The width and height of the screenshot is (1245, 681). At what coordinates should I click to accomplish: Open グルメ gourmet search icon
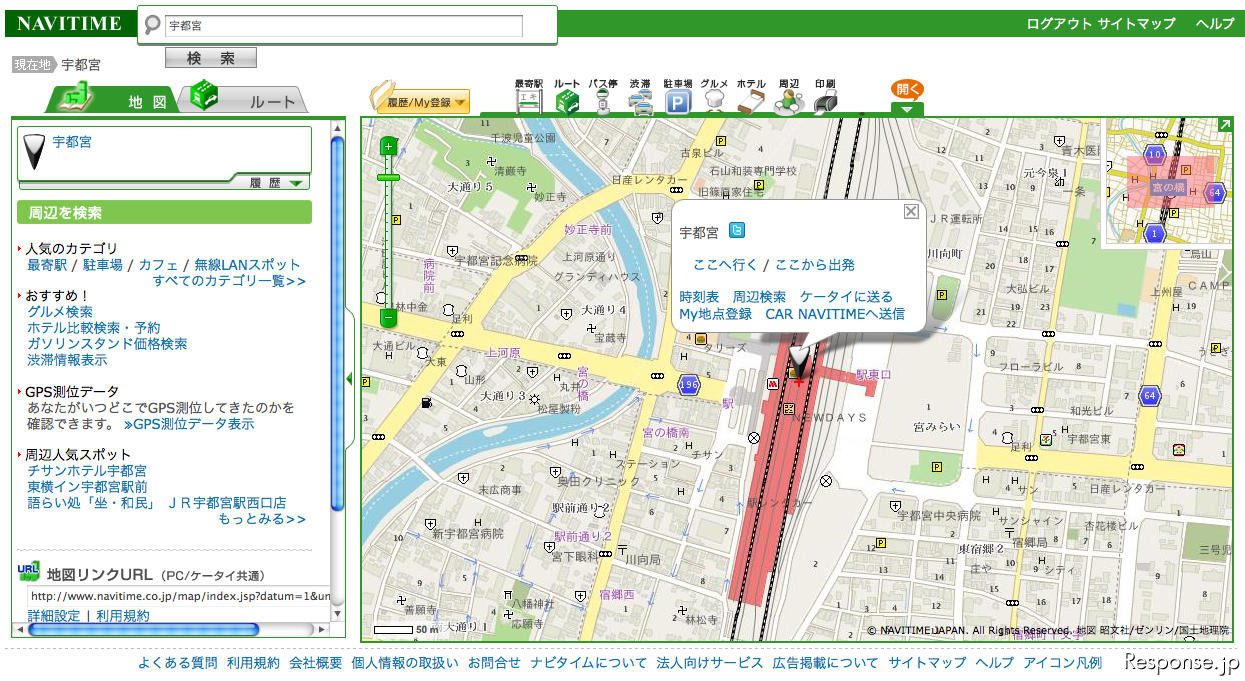coord(714,99)
